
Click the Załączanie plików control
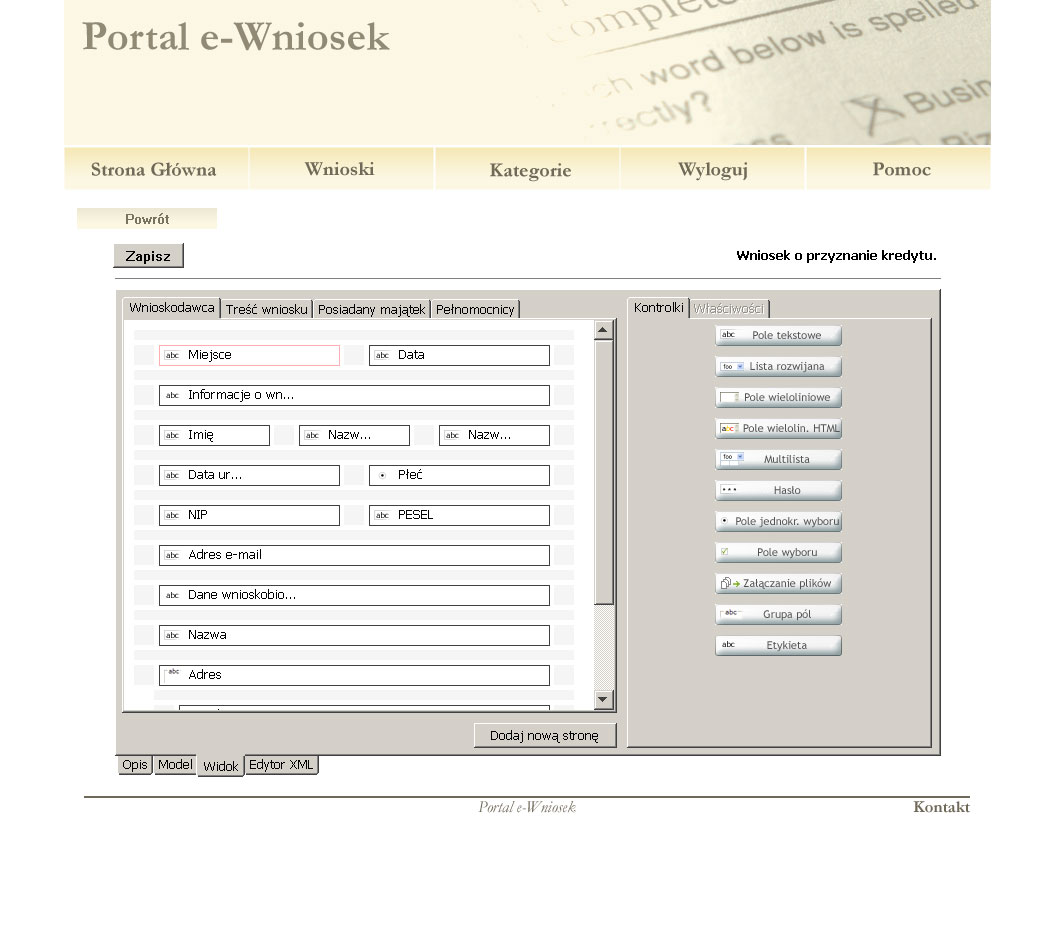pyautogui.click(x=778, y=583)
